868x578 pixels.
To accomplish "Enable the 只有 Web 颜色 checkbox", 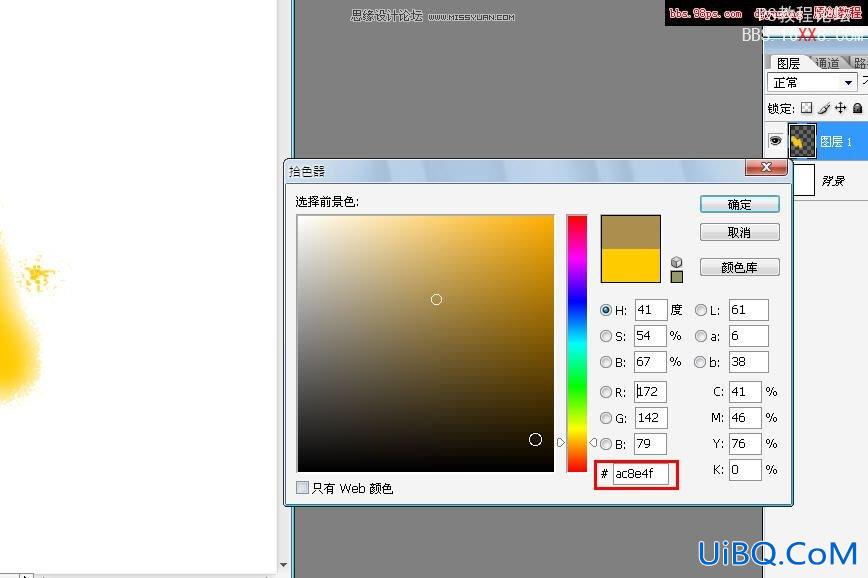I will click(302, 488).
